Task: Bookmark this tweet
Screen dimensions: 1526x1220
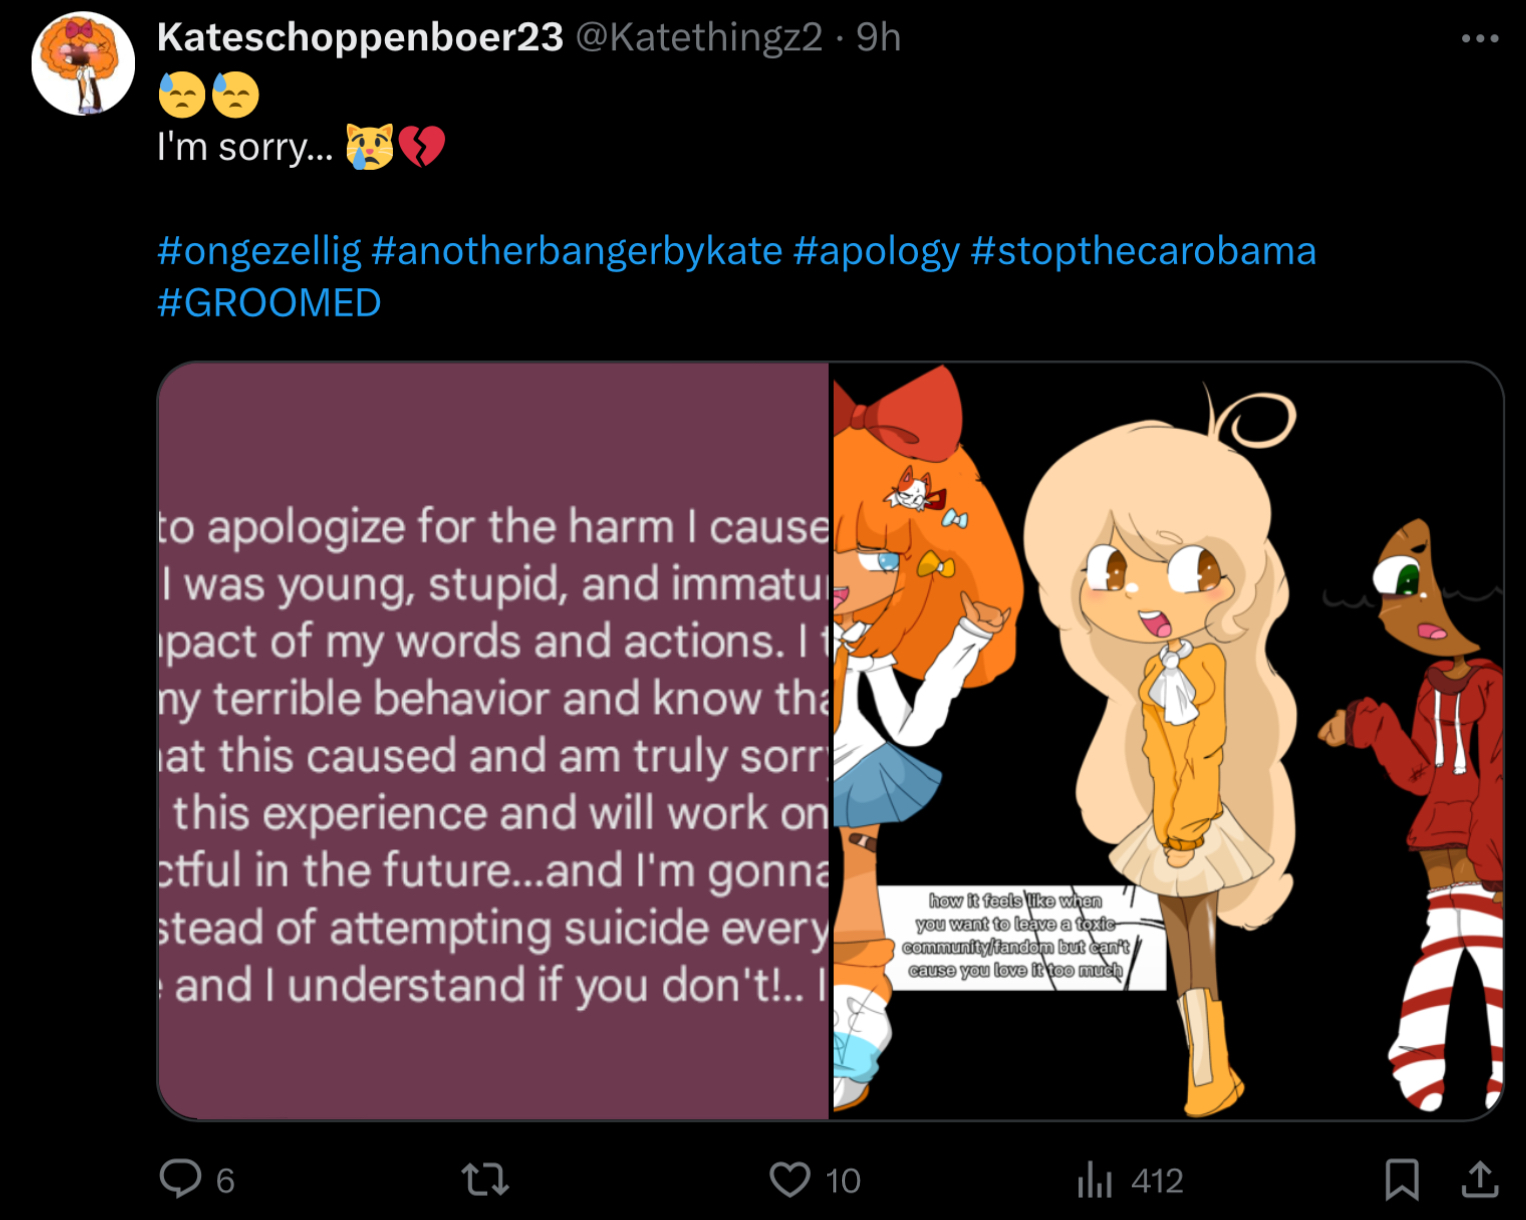Action: pyautogui.click(x=1402, y=1180)
